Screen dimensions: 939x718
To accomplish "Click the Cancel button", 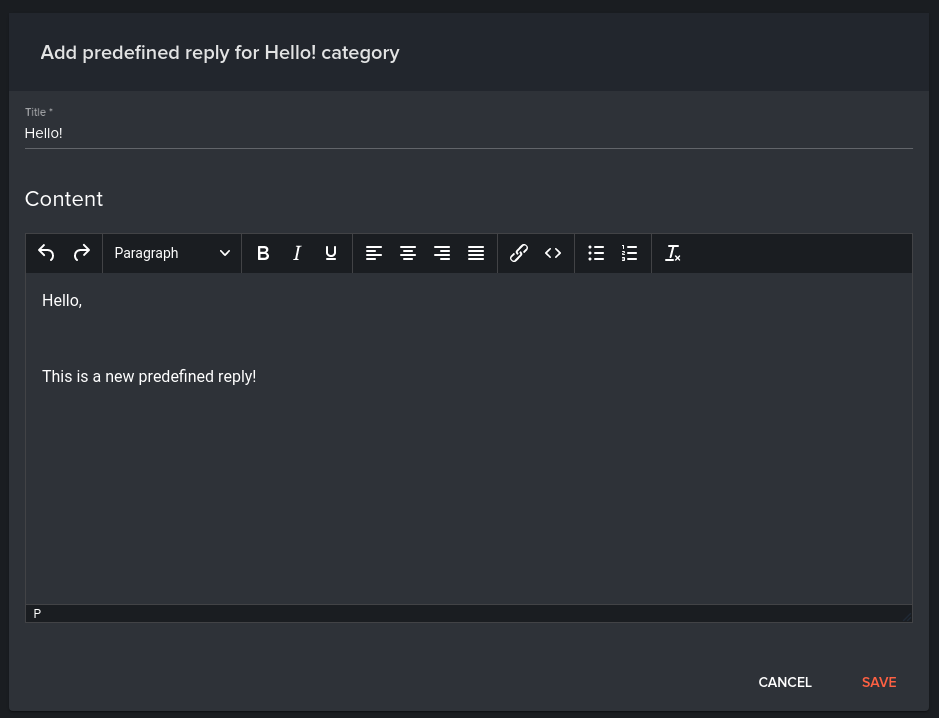I will [x=784, y=682].
